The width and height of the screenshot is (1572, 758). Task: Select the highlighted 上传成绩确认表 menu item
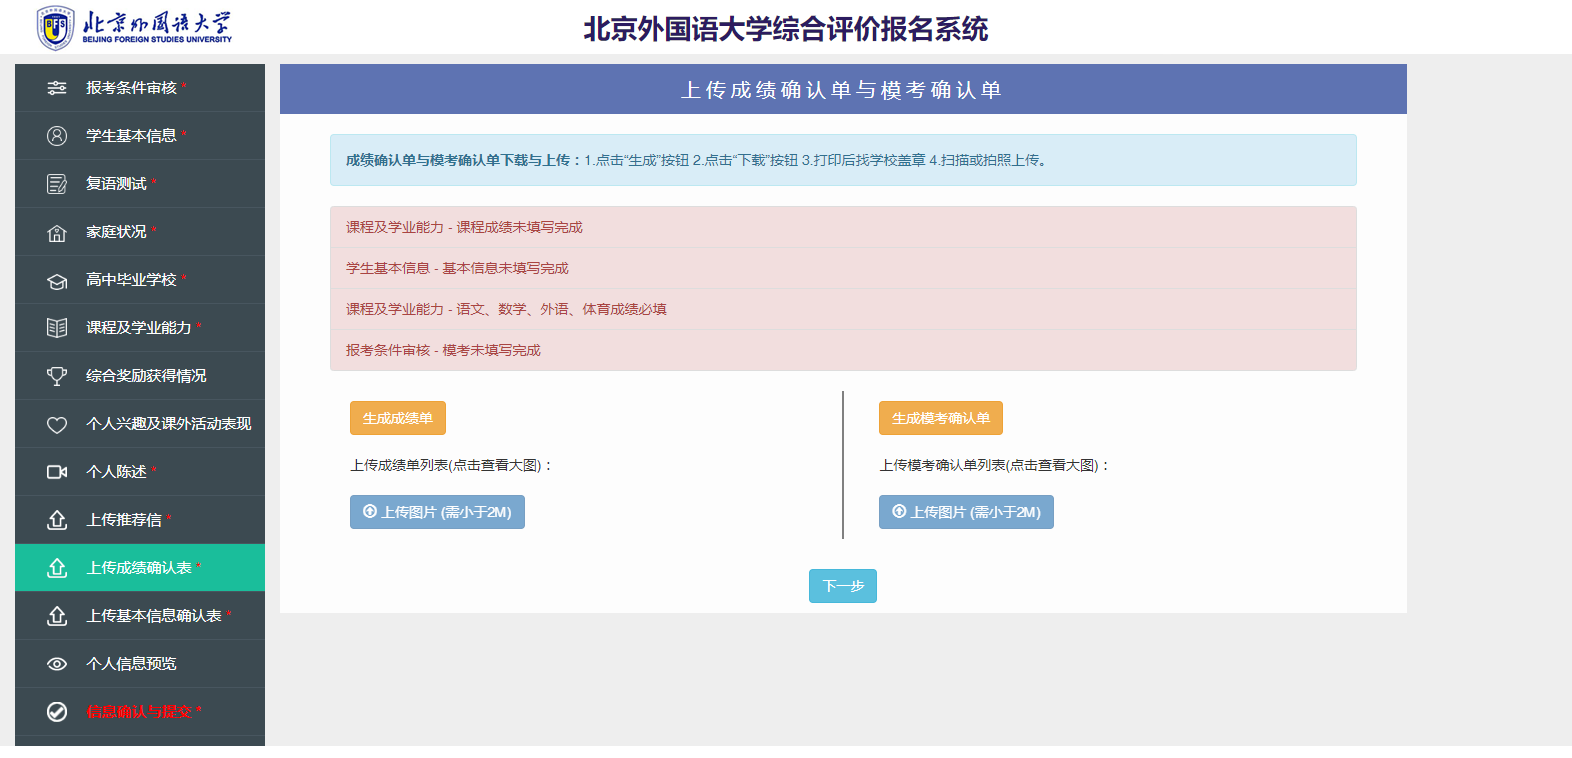click(140, 568)
